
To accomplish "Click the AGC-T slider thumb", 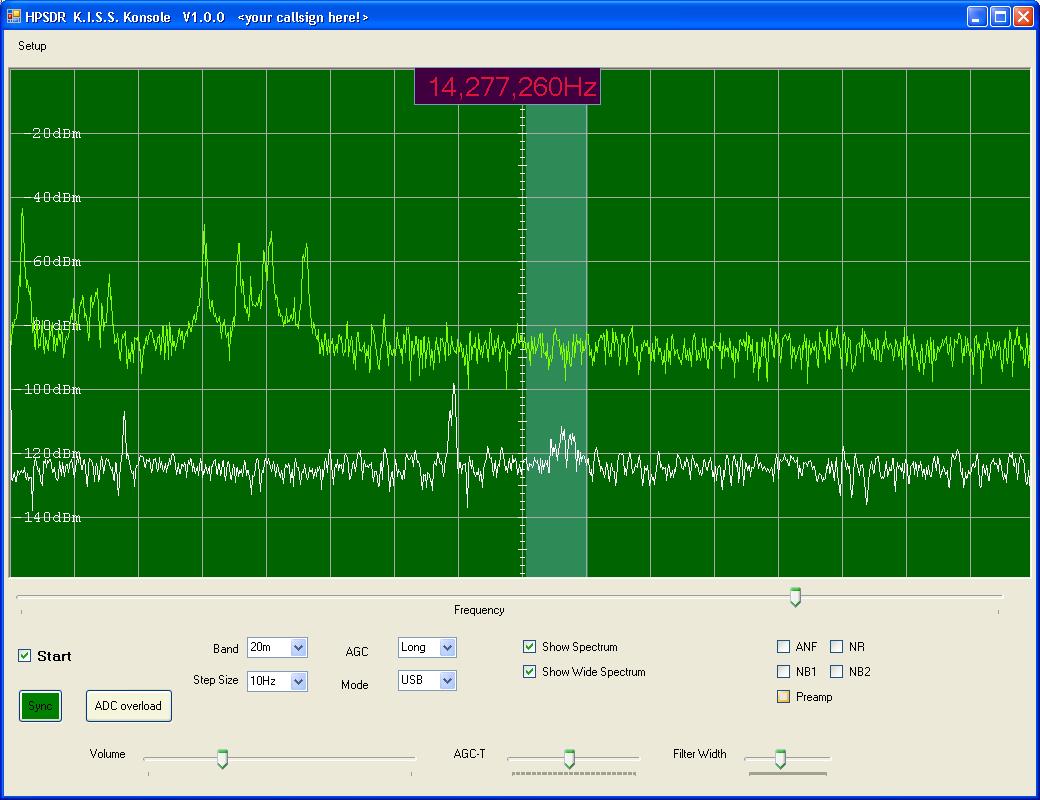I will click(x=569, y=759).
